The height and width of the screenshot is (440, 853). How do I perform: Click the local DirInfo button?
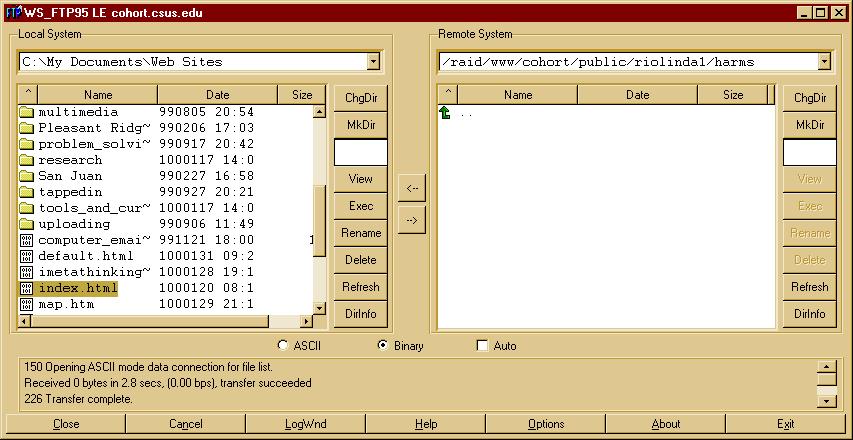(361, 314)
